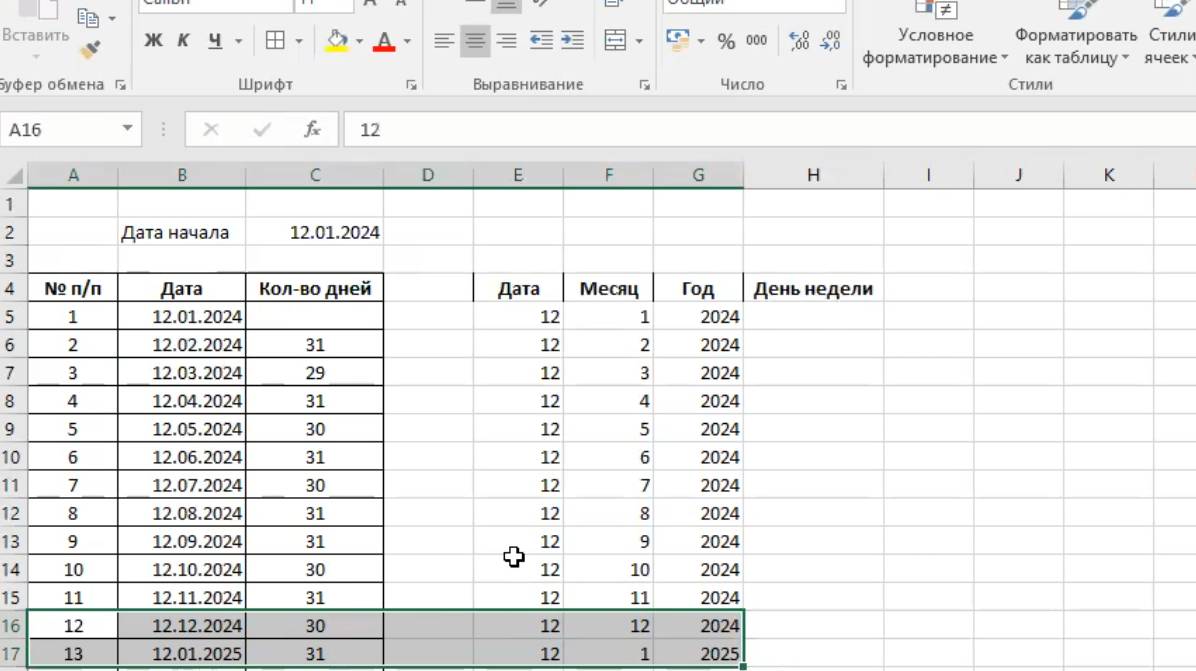Open the Шрифт group dialog launcher
Screen dimensions: 1196x671
411,85
